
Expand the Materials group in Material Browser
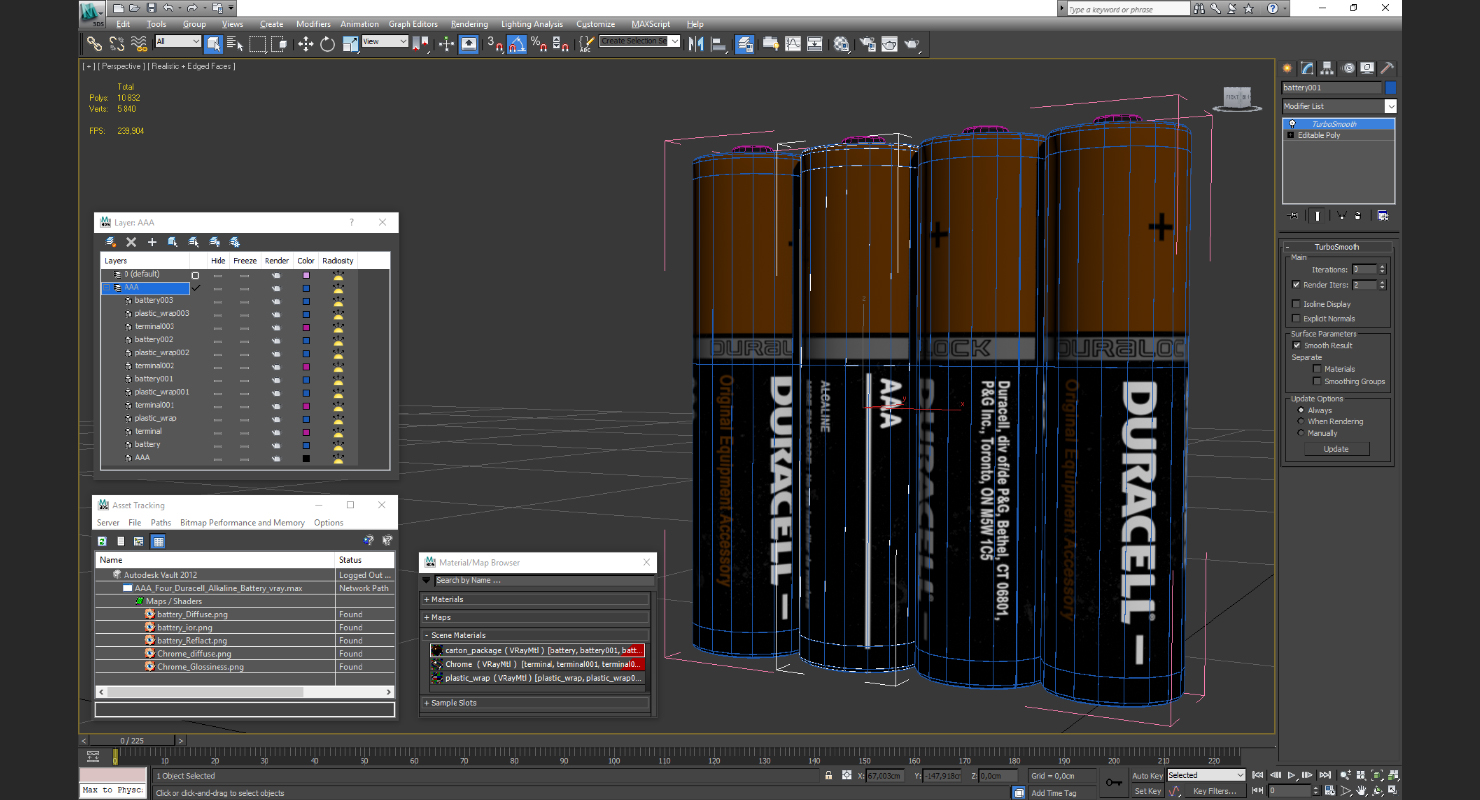point(537,599)
